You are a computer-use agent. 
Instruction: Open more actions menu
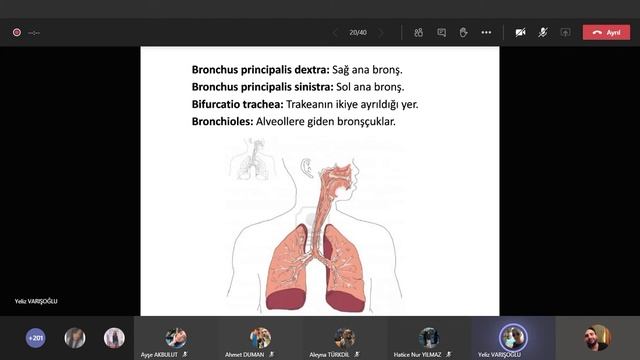point(486,32)
